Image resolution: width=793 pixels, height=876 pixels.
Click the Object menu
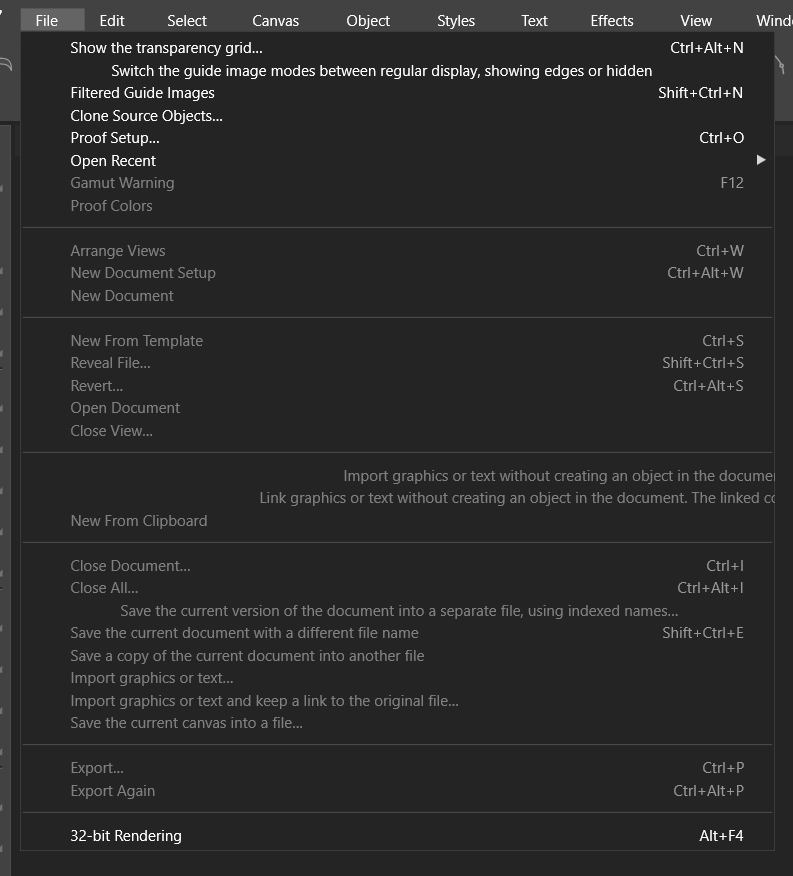(x=368, y=20)
